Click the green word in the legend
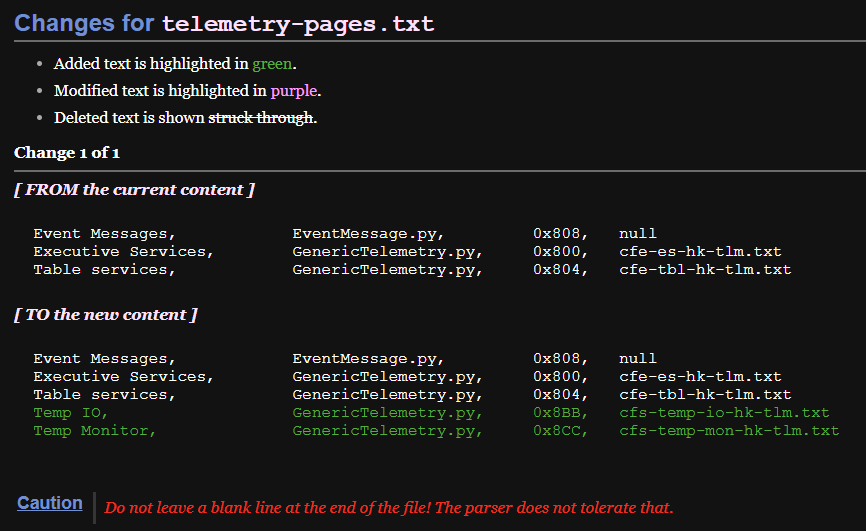The height and width of the screenshot is (531, 866). point(272,64)
